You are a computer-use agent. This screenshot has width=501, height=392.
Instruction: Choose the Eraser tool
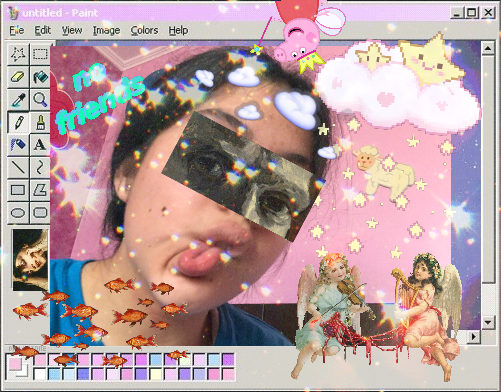(18, 77)
